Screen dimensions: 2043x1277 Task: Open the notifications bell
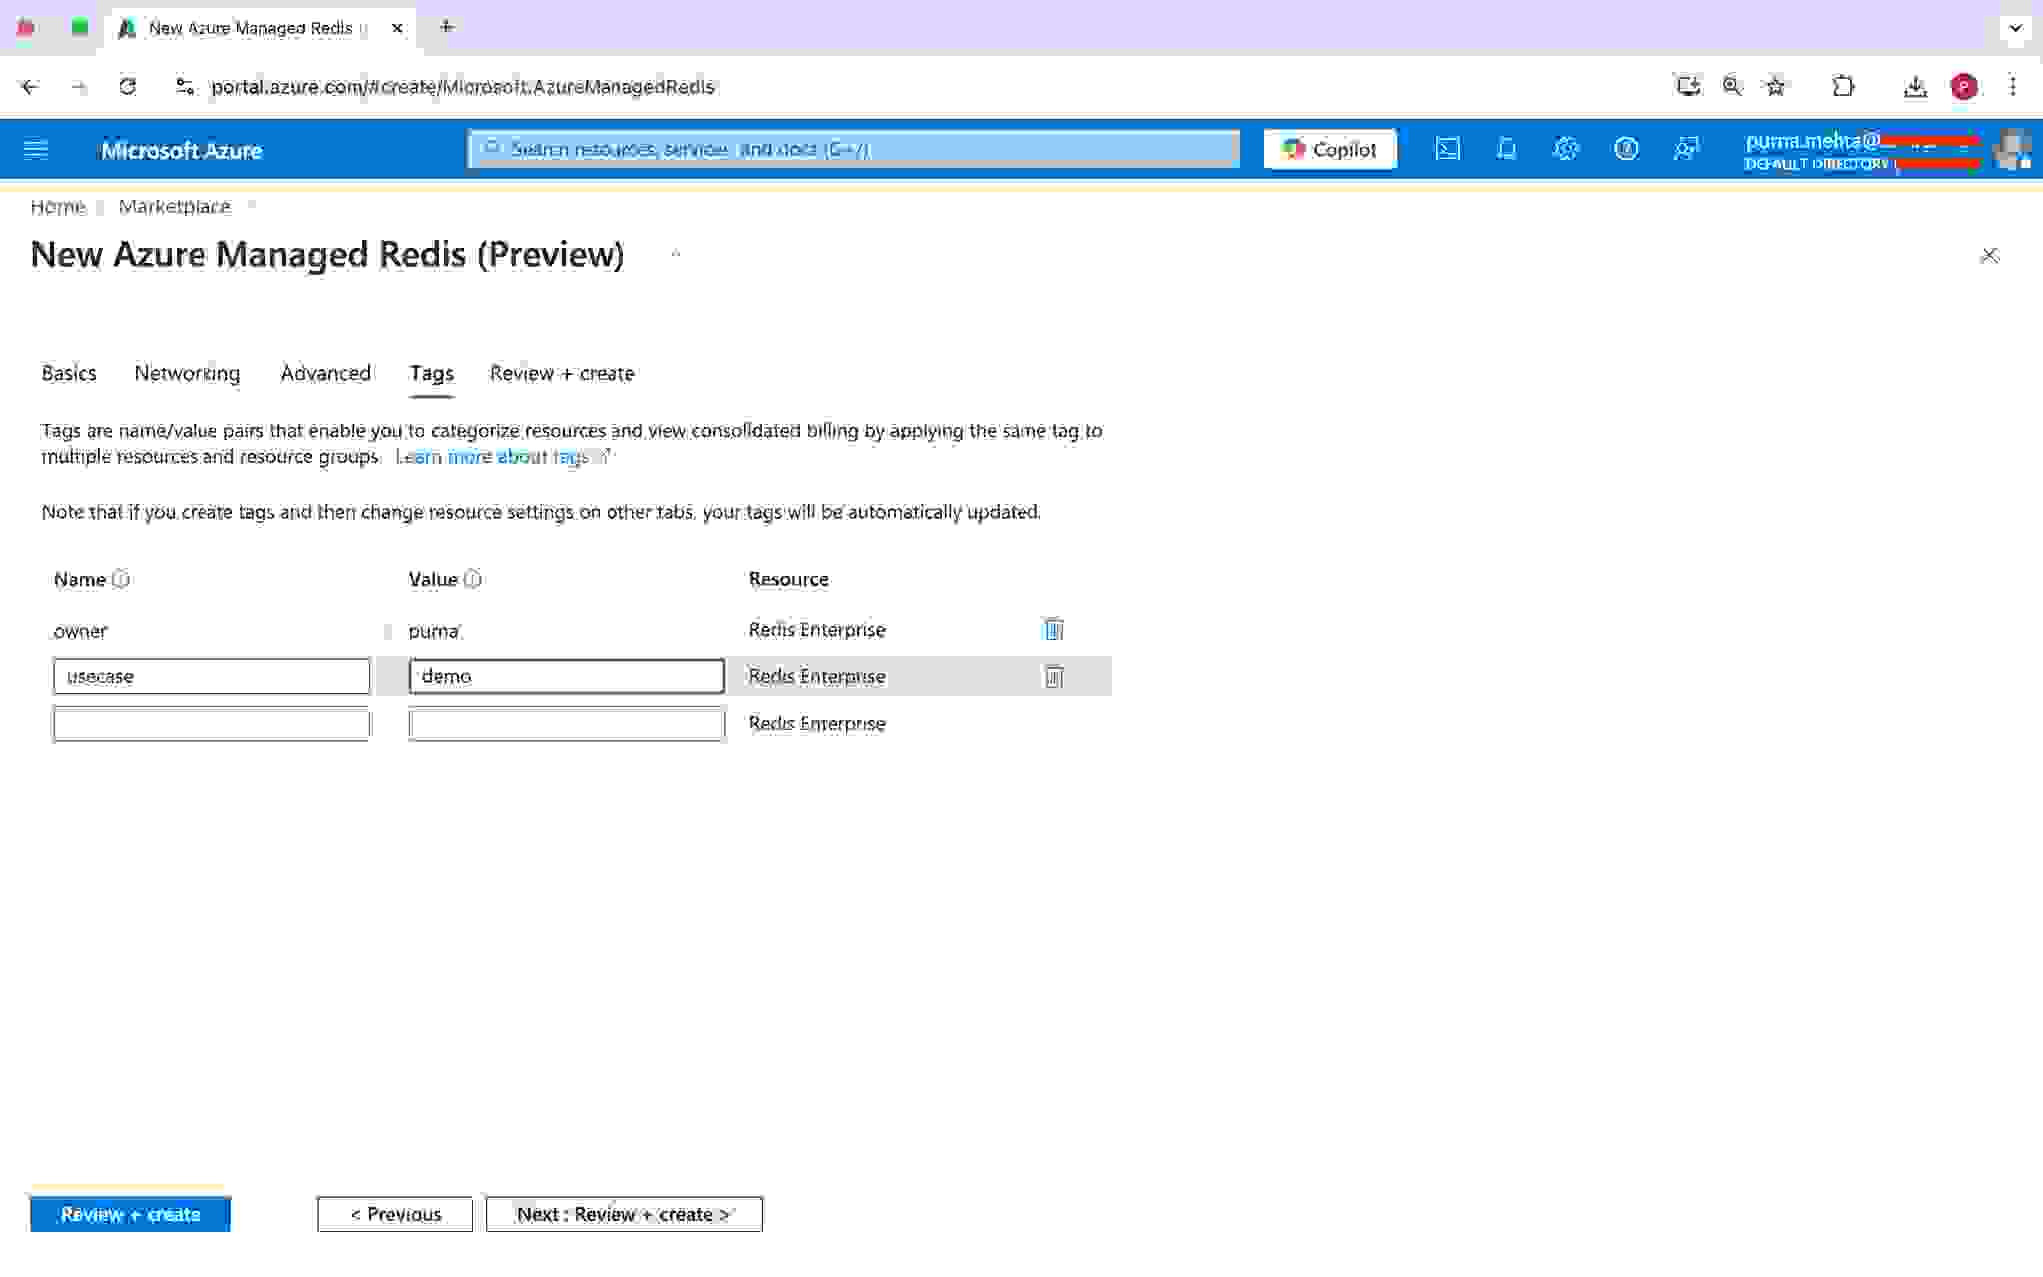tap(1506, 149)
